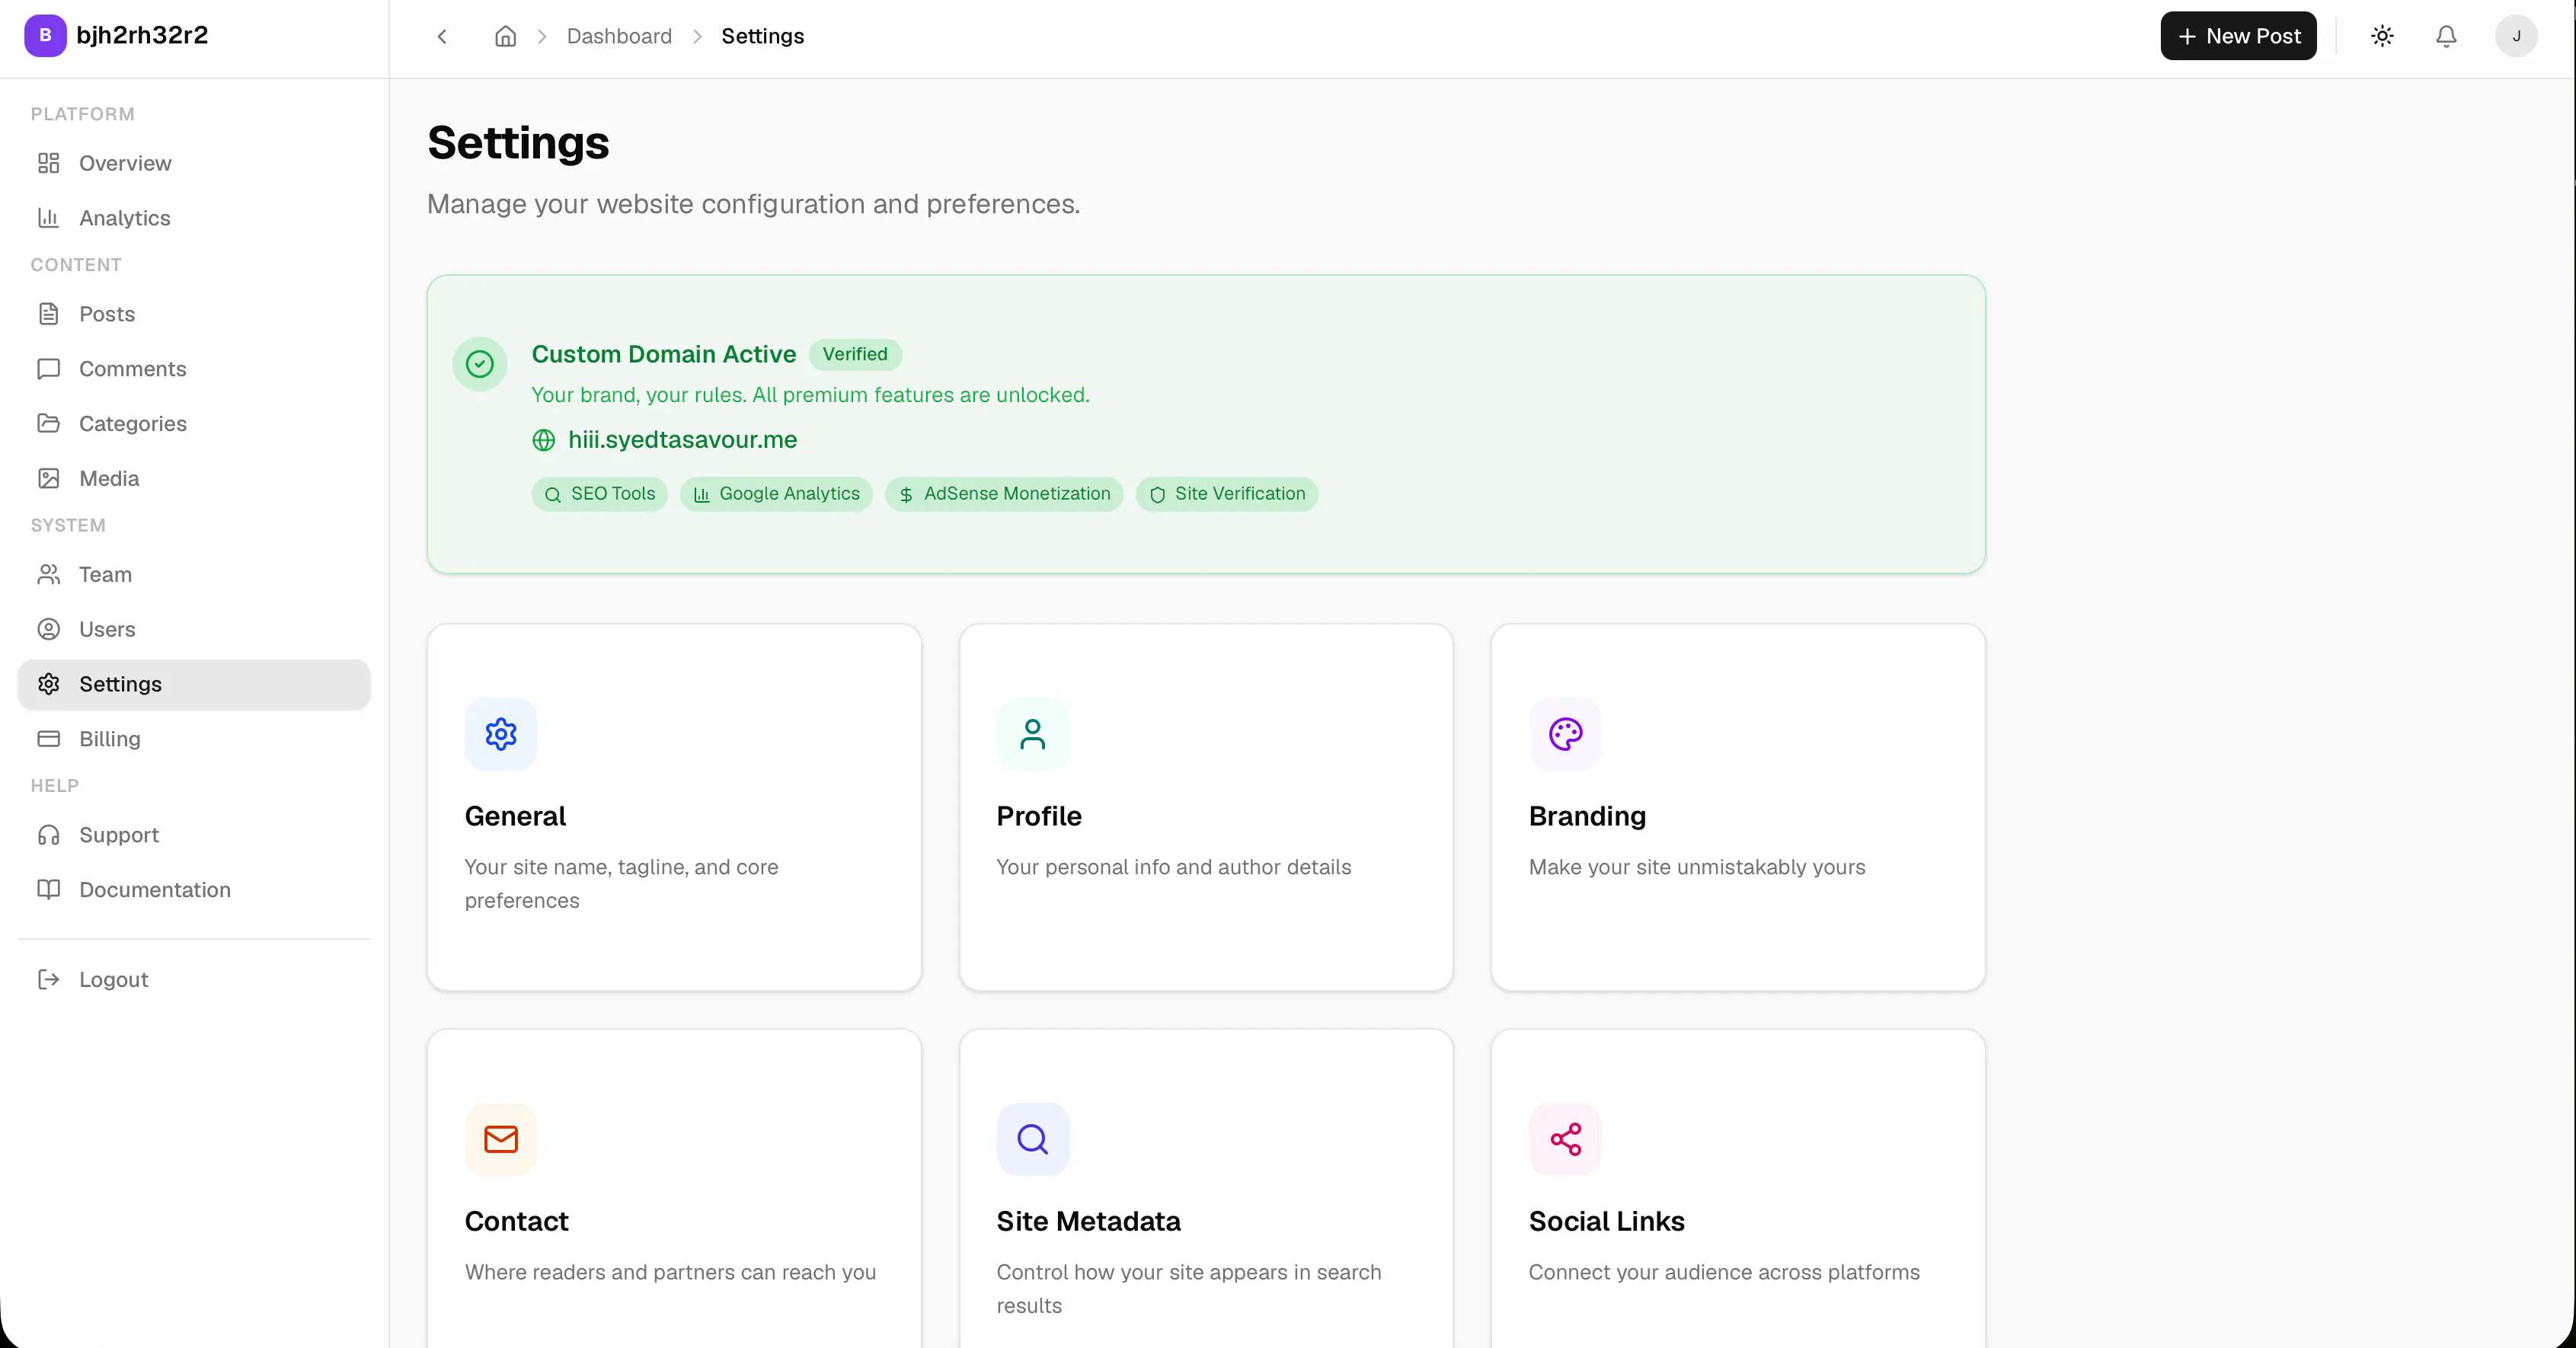Screen dimensions: 2576x1348
Task: Open the user avatar J menu
Action: 2516,36
